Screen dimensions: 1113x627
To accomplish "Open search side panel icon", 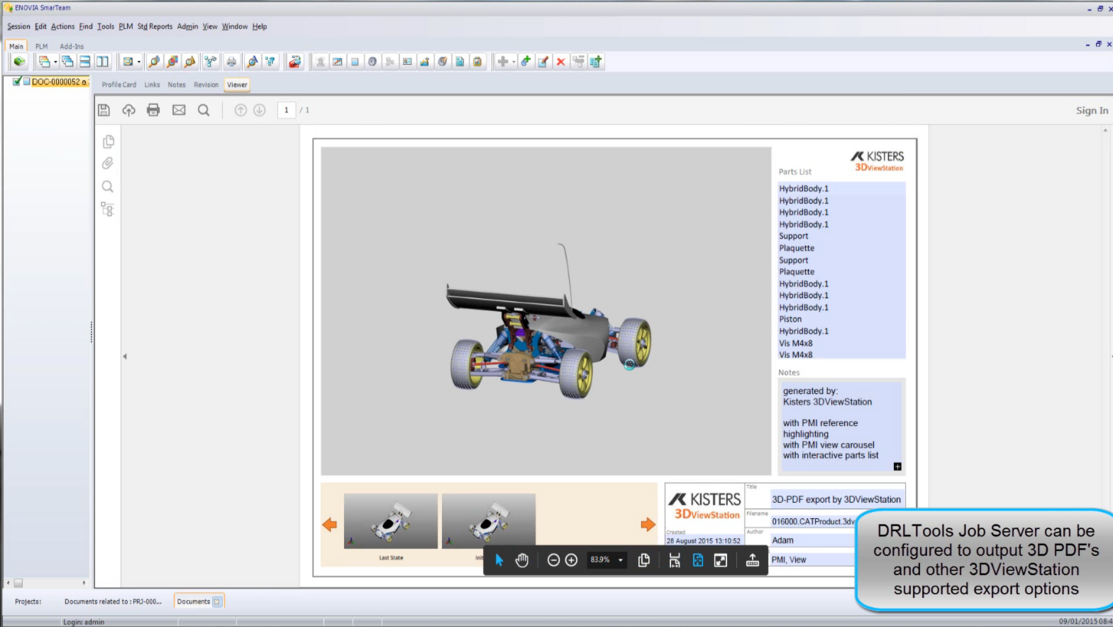I will 108,187.
